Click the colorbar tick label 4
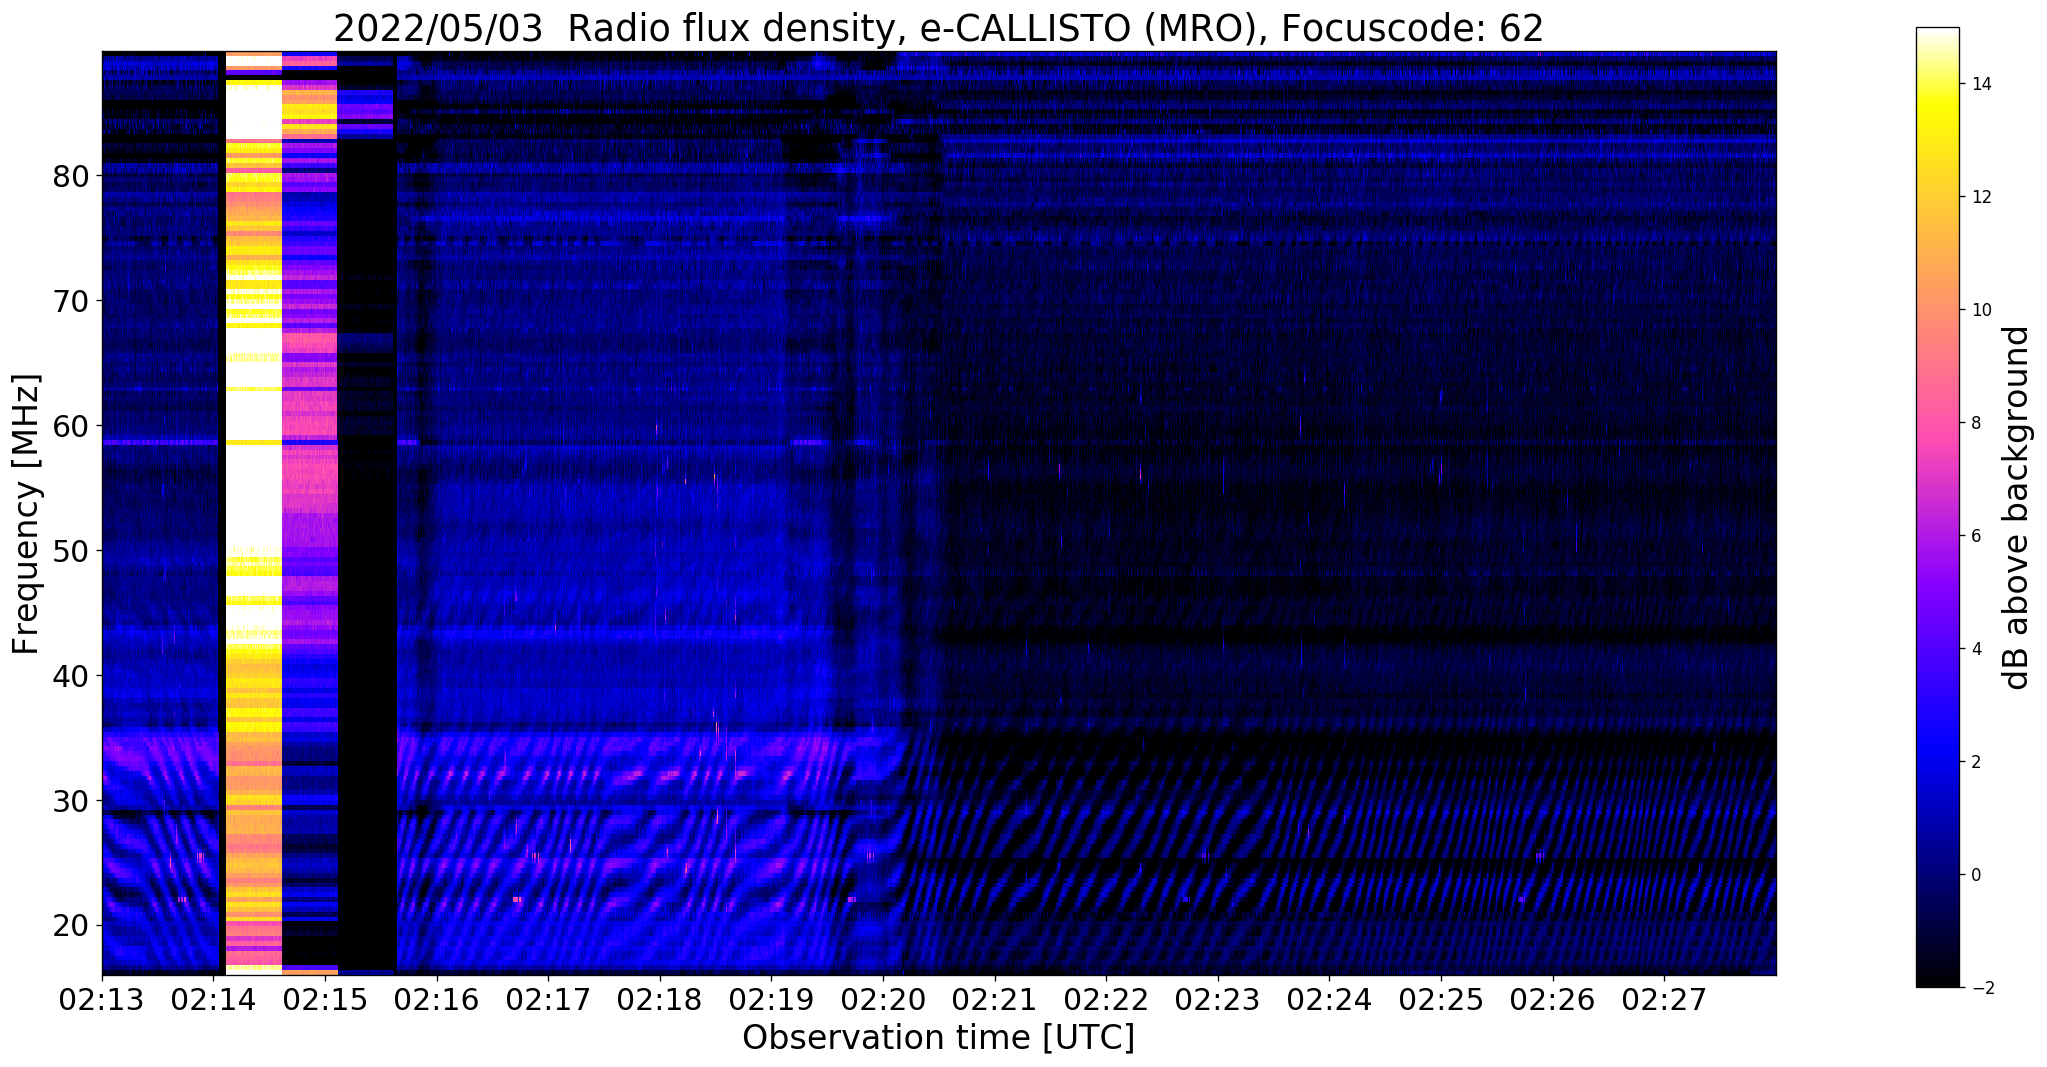The width and height of the screenshot is (2047, 1067). [x=1975, y=649]
